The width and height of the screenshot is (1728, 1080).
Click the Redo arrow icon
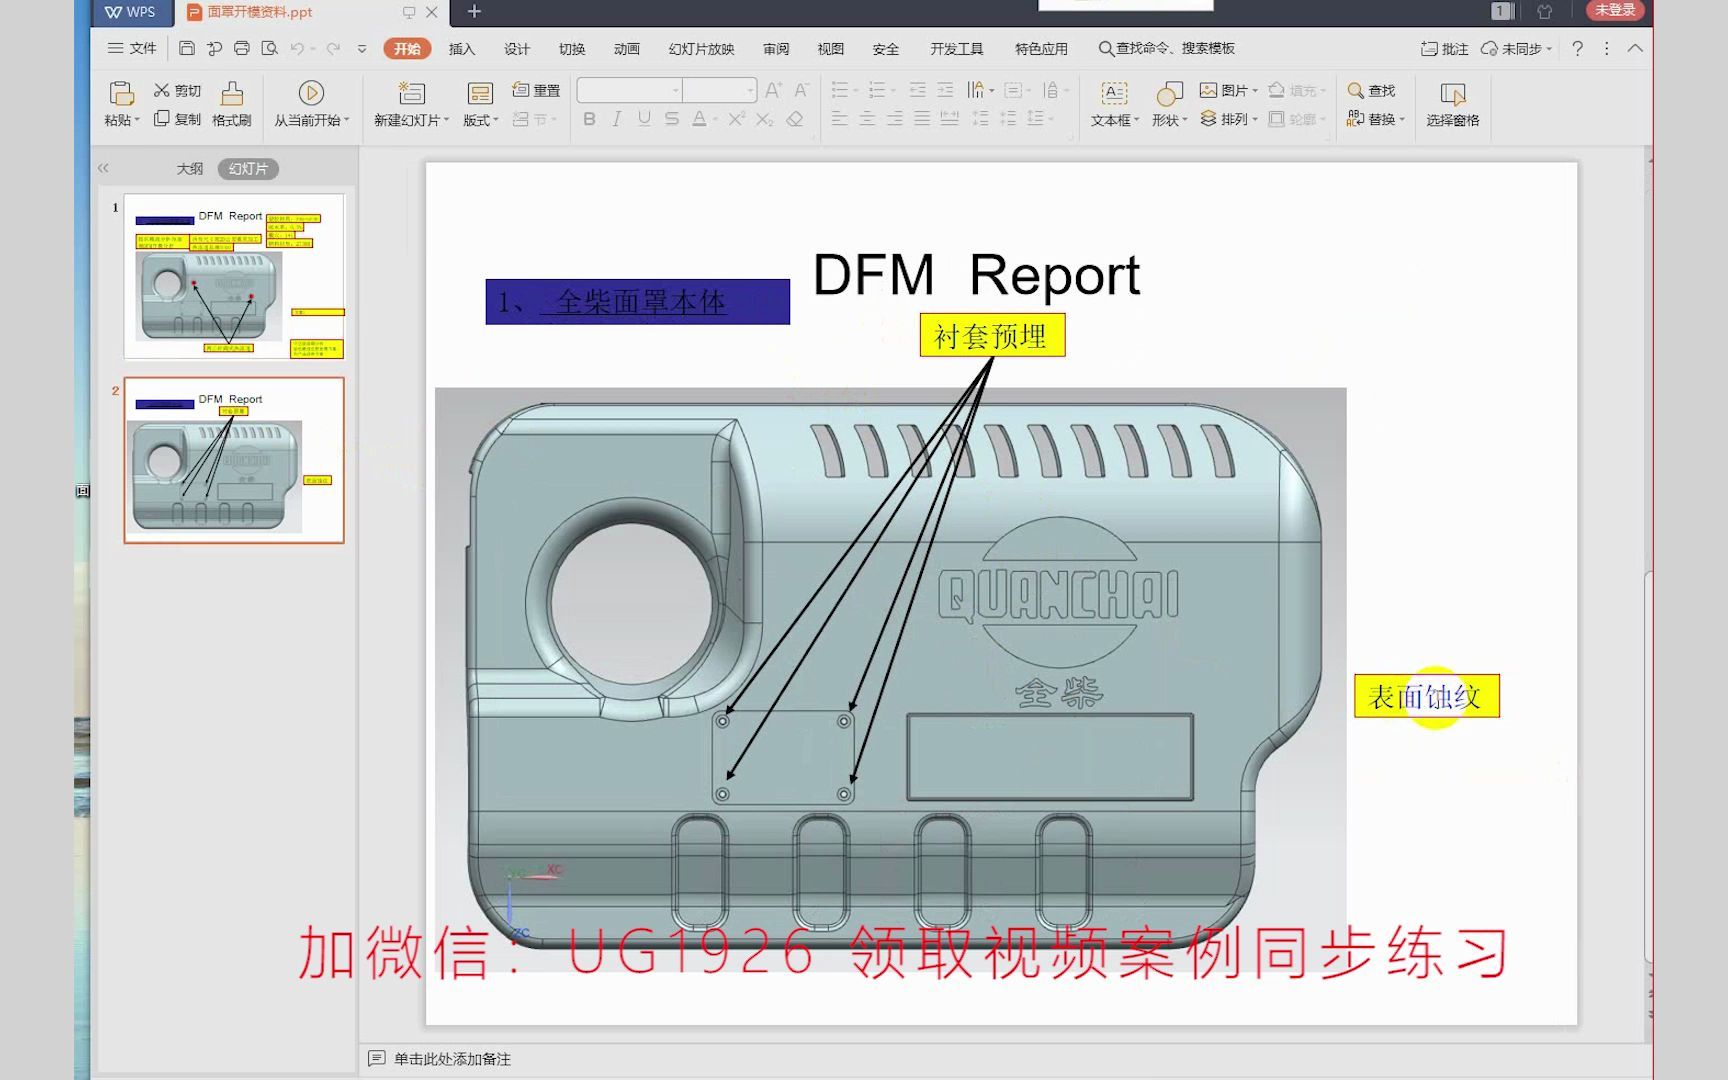[x=333, y=48]
